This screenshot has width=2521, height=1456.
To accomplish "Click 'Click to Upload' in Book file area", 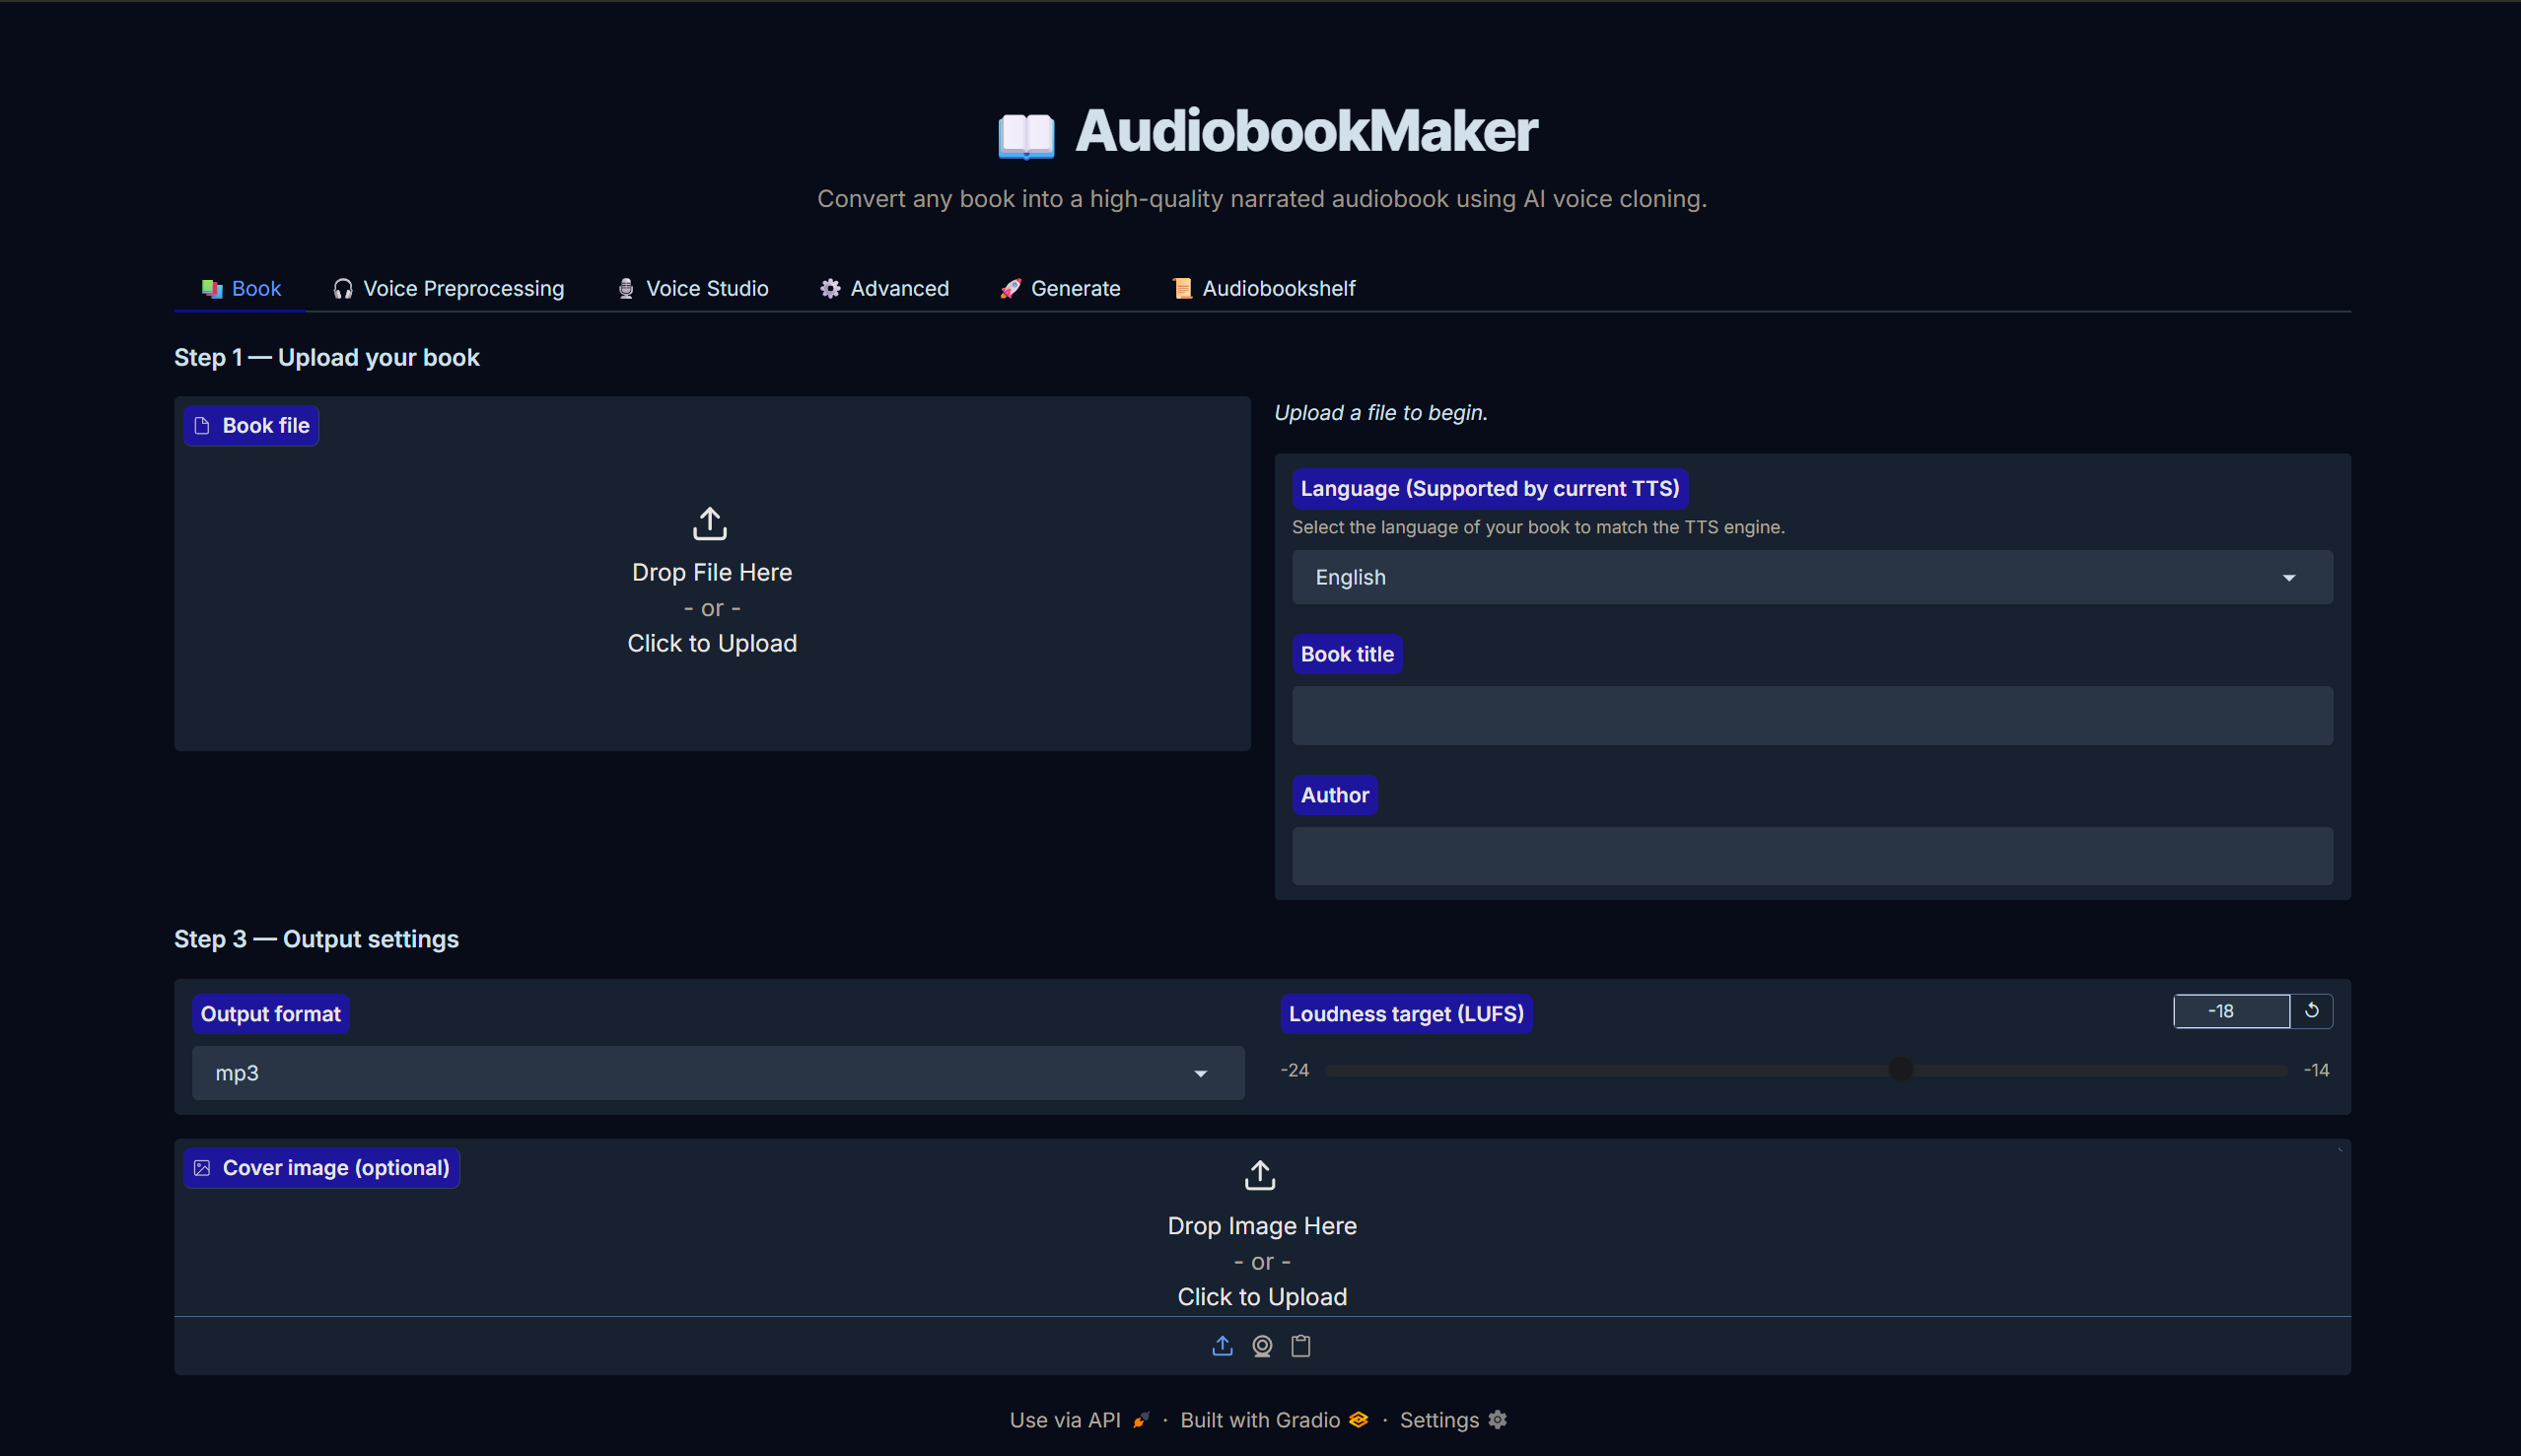I will 712,643.
